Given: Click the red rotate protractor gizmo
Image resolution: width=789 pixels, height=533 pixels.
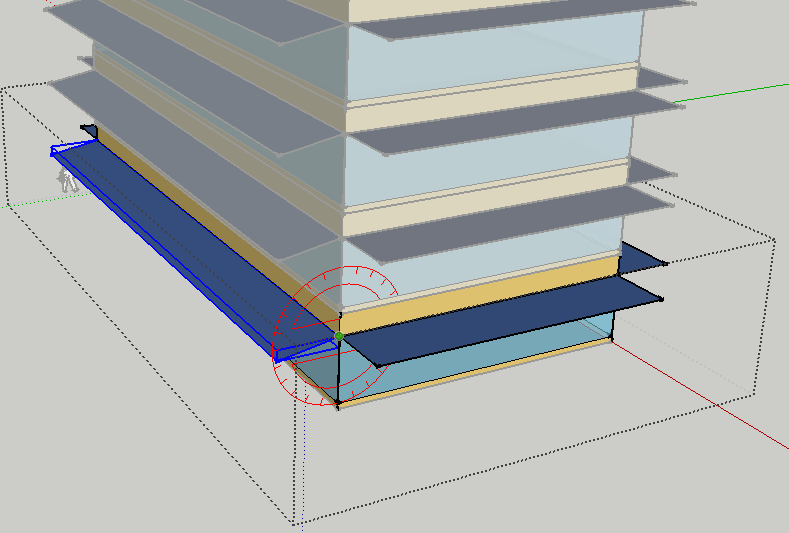Looking at the screenshot, I should point(336,335).
